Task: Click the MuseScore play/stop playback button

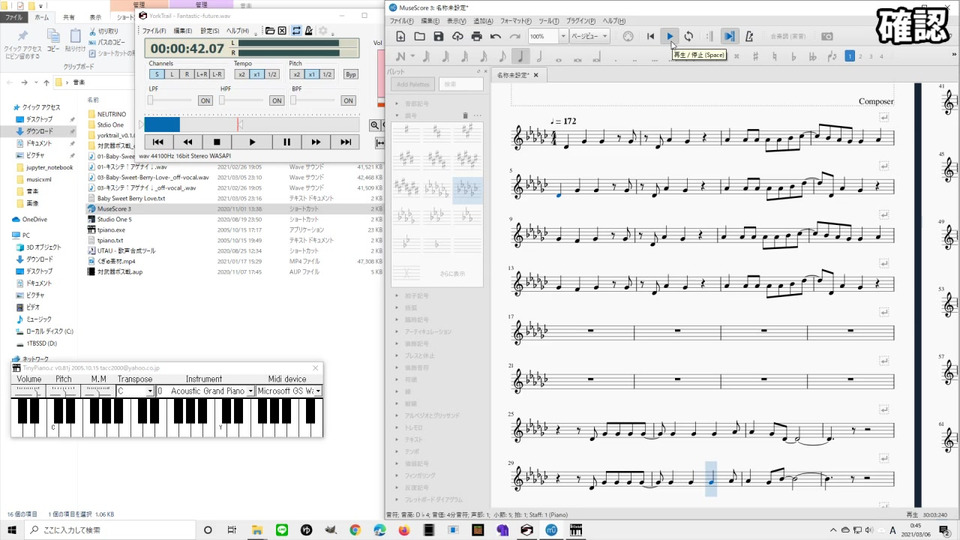Action: pyautogui.click(x=670, y=37)
